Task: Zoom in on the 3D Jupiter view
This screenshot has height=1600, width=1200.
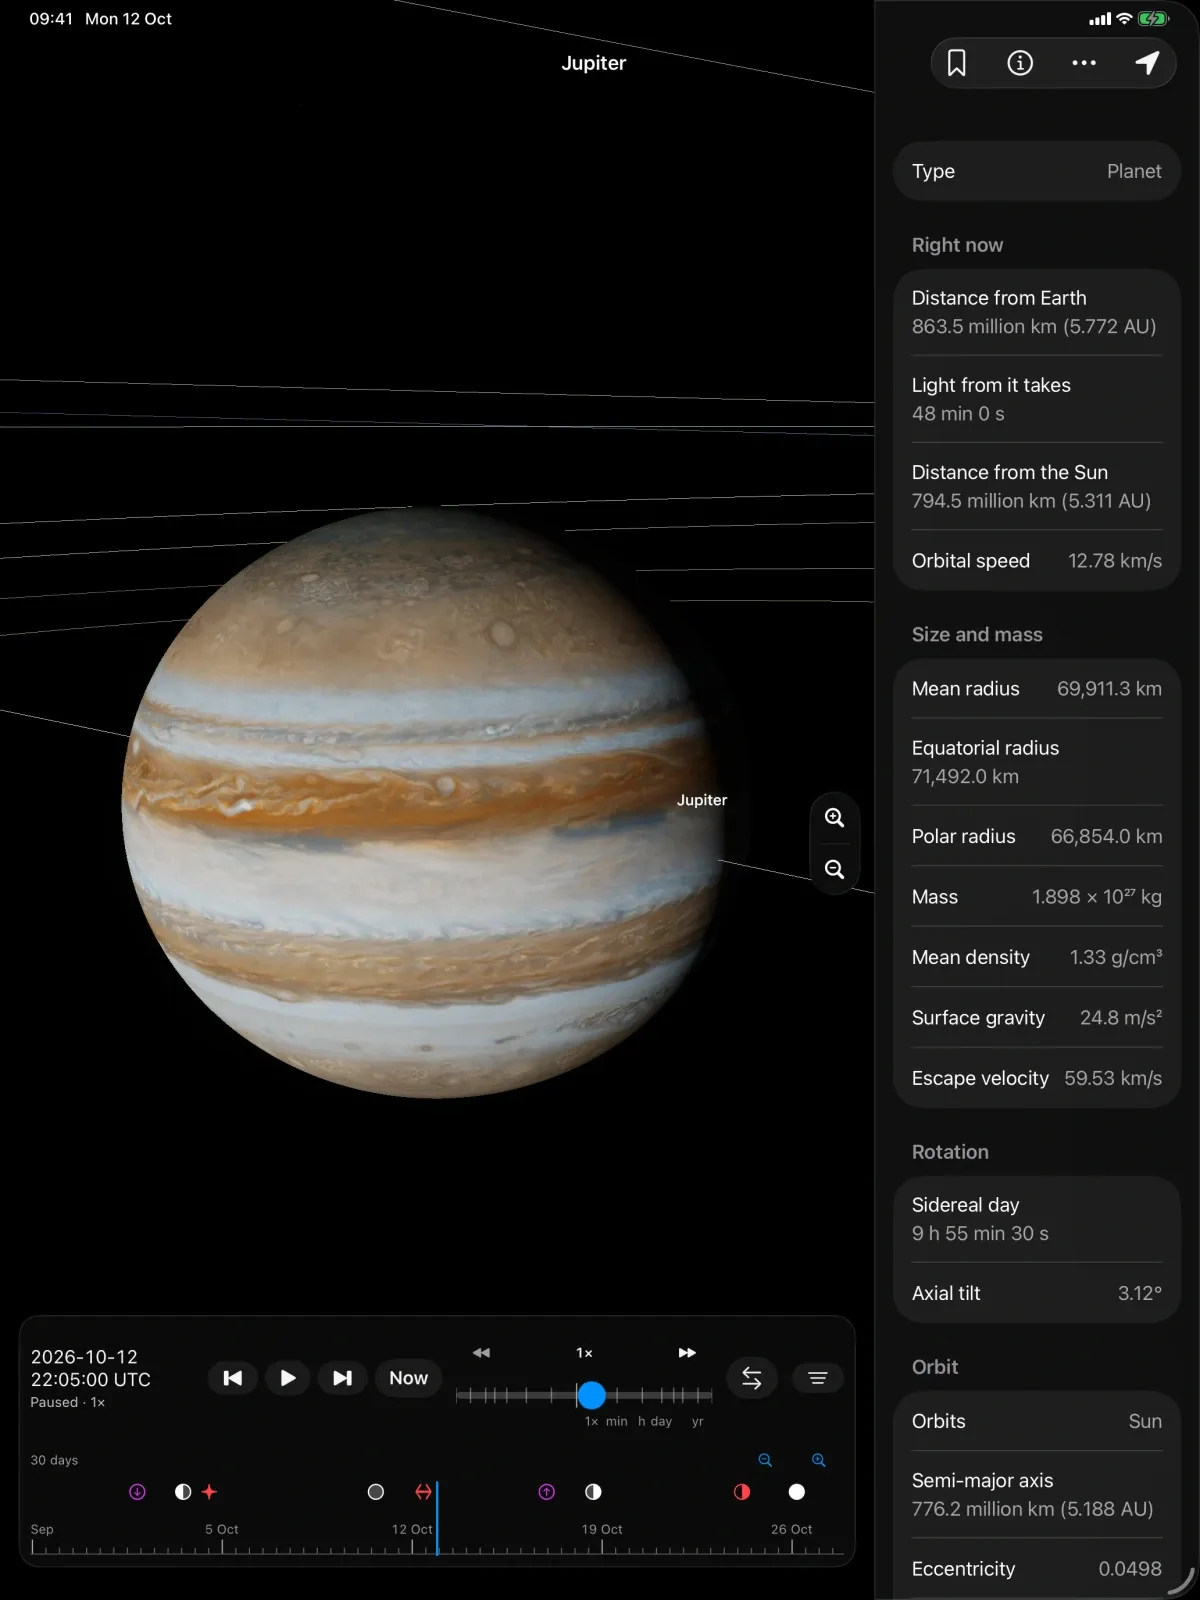Action: pos(834,818)
